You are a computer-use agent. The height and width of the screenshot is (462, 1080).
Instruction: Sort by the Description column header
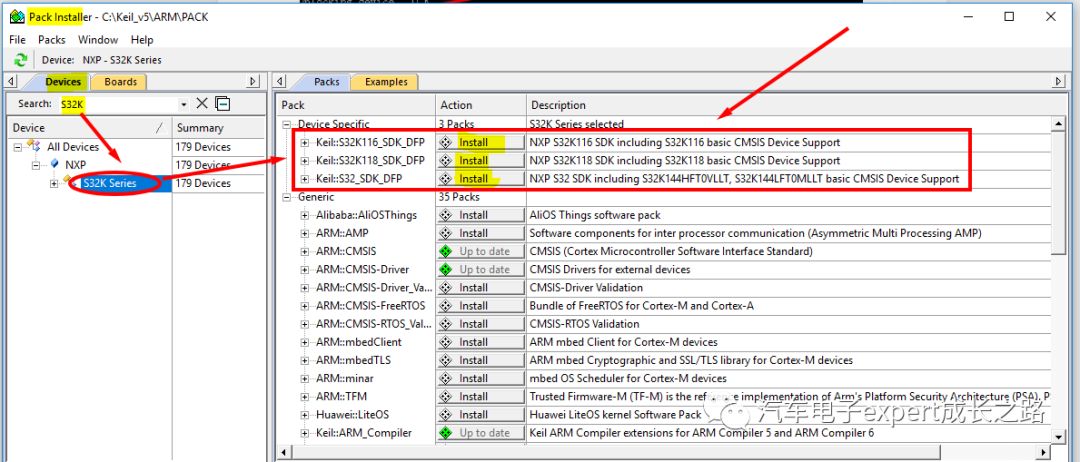click(x=787, y=105)
